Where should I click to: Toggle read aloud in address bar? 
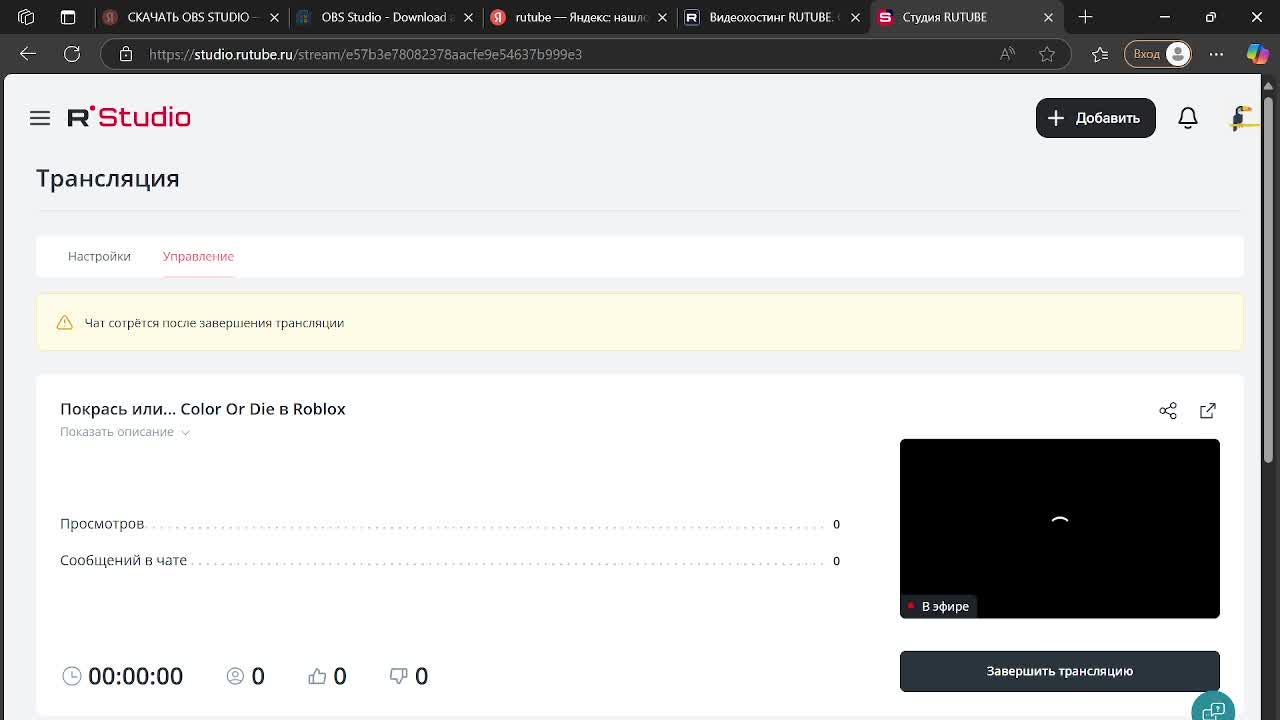[x=1007, y=54]
